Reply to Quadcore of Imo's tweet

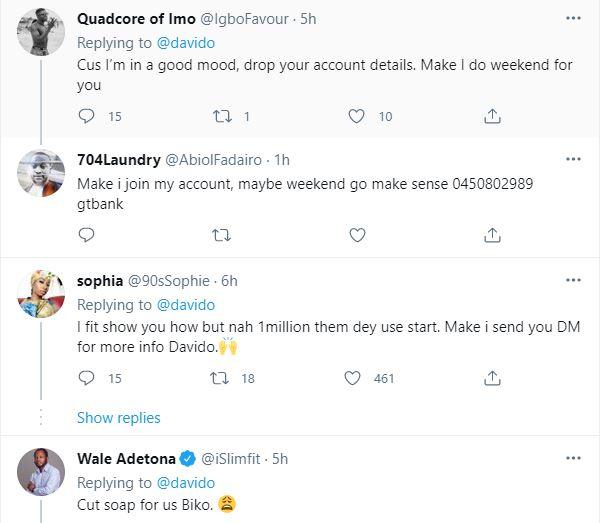coord(86,117)
